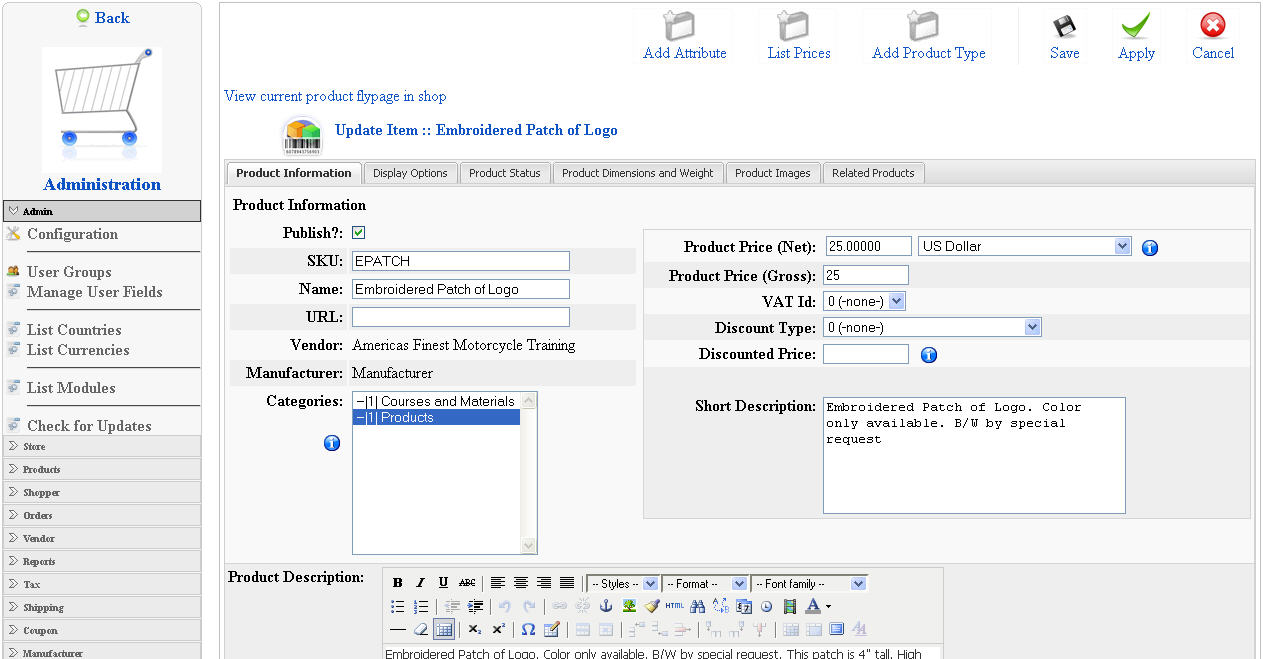
Task: Toggle italic in the description editor
Action: (420, 583)
